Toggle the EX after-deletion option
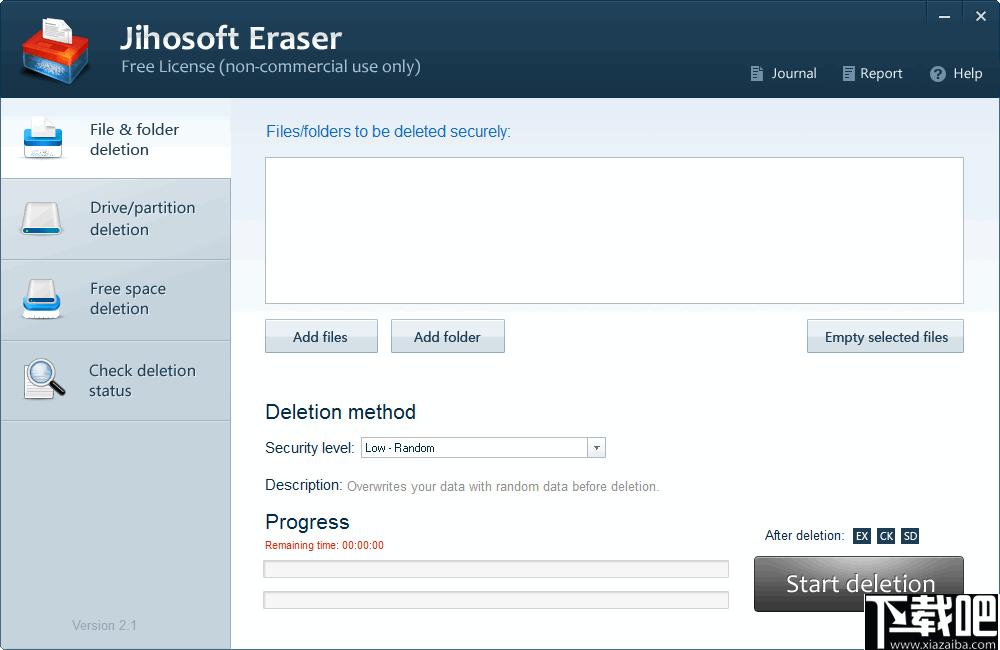 (x=862, y=536)
